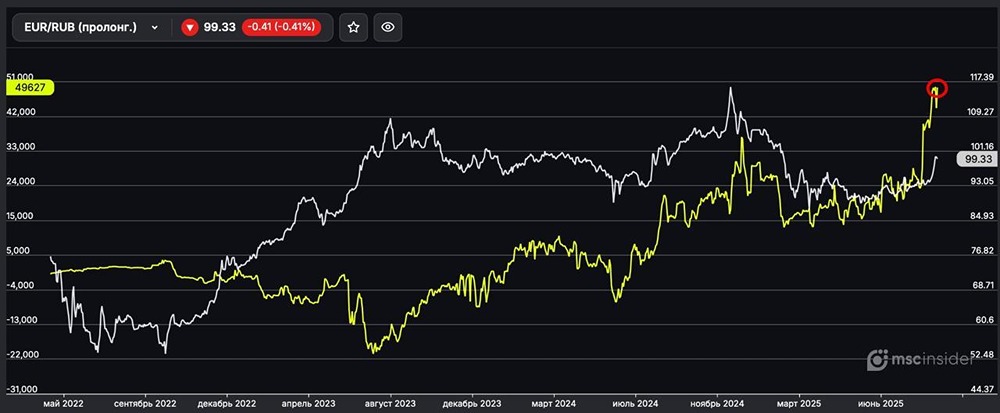Click the -0.41 (-0.41%) change badge
The width and height of the screenshot is (1000, 413).
[x=281, y=27]
